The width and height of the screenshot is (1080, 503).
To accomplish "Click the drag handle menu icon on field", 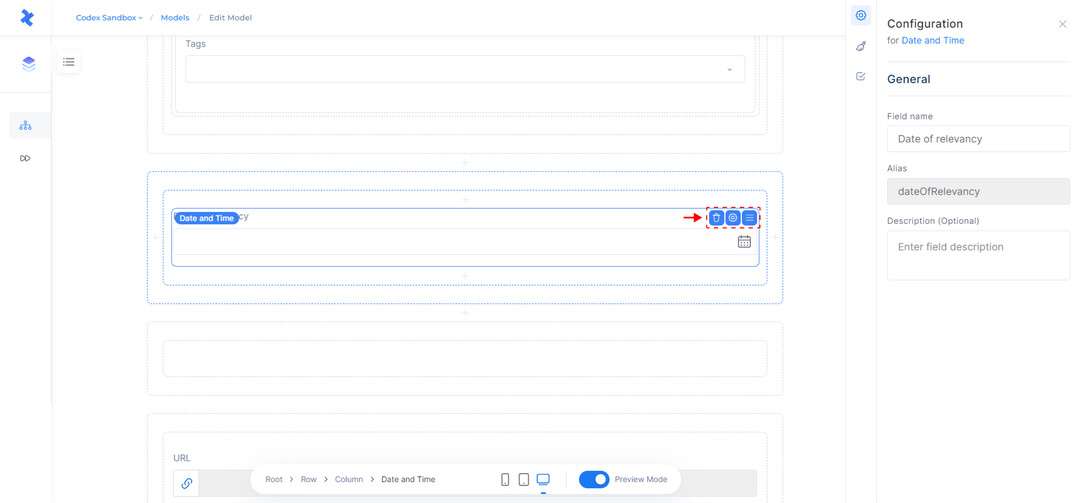I will 749,218.
